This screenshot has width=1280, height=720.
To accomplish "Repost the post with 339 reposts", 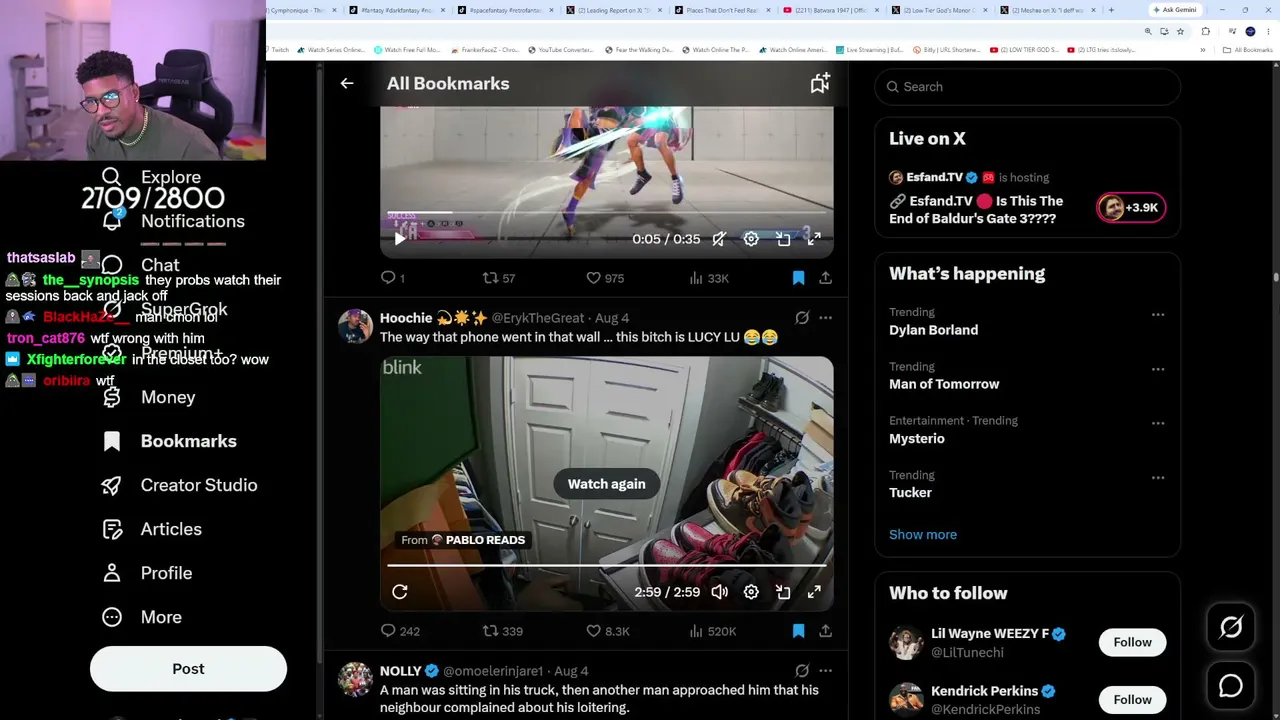I will [503, 631].
